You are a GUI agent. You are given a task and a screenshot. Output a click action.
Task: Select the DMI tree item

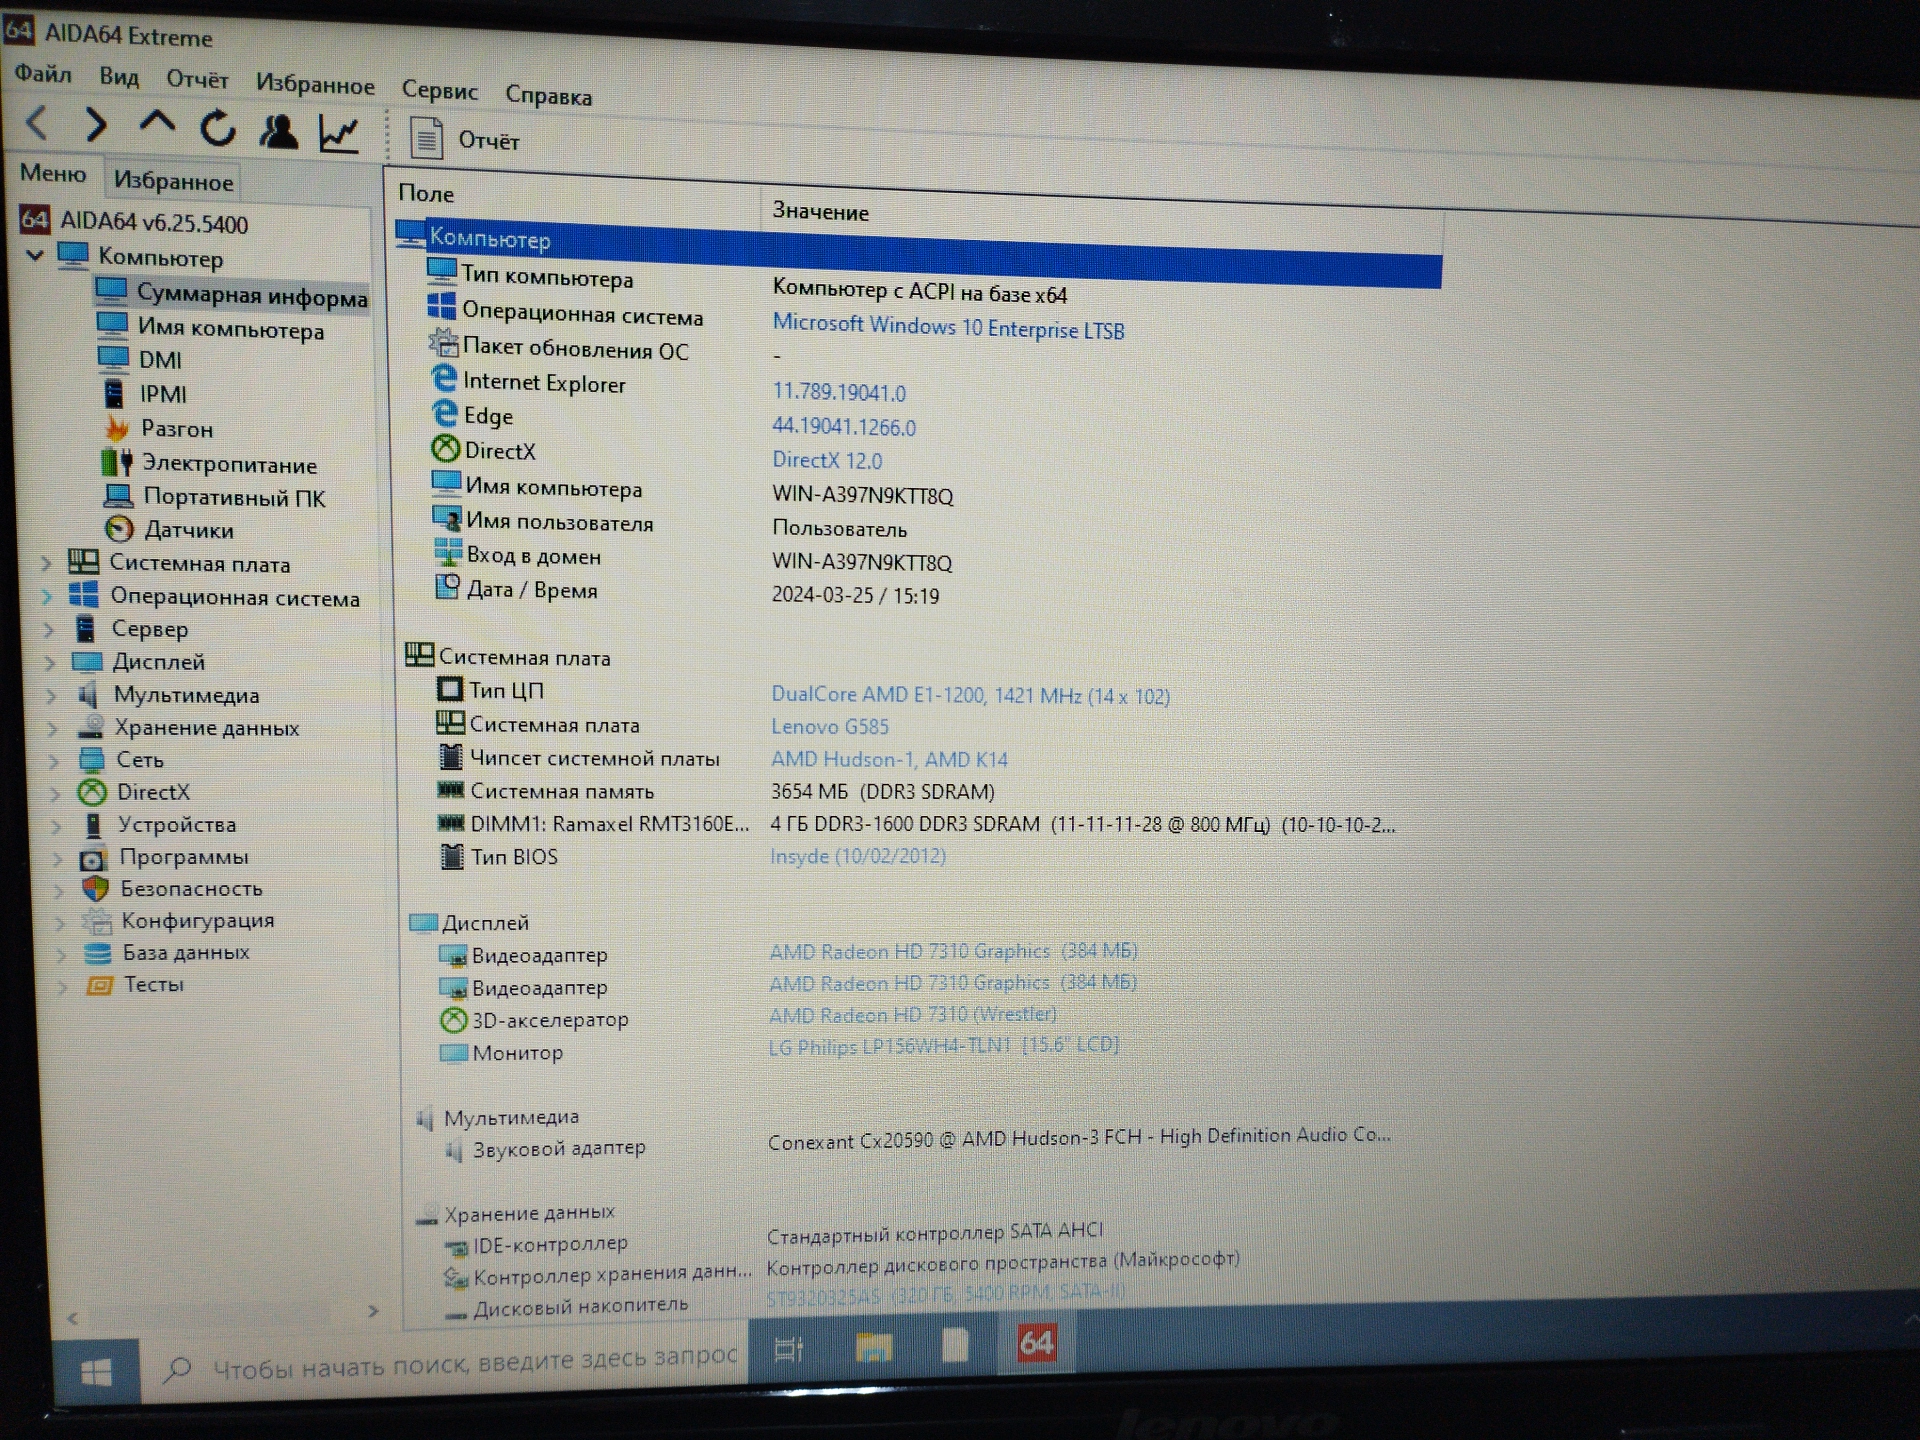coord(140,360)
